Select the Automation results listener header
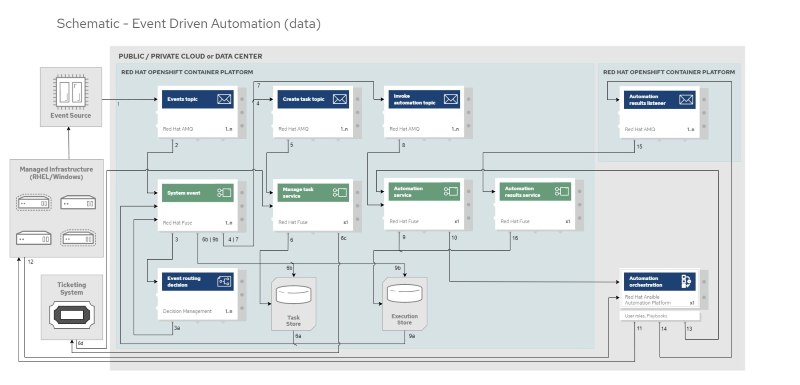Screen dimensions: 800x385 (660, 100)
